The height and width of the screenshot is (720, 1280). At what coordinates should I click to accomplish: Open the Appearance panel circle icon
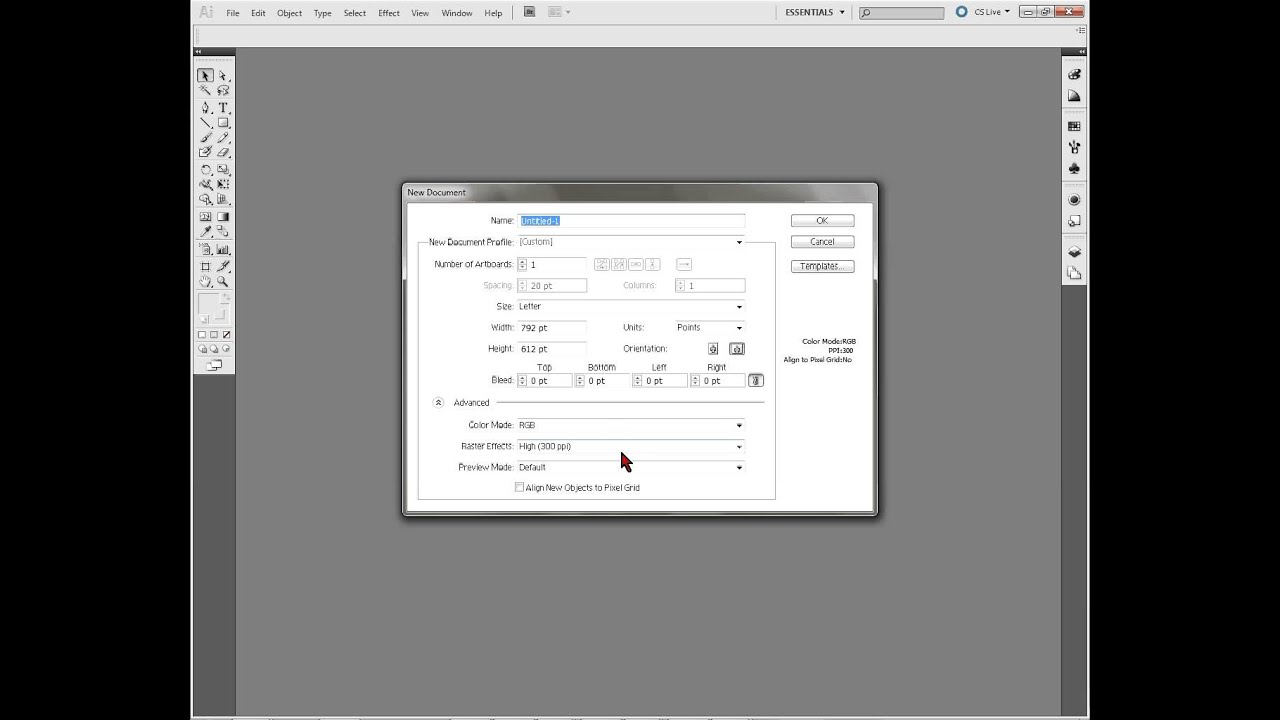(1074, 200)
